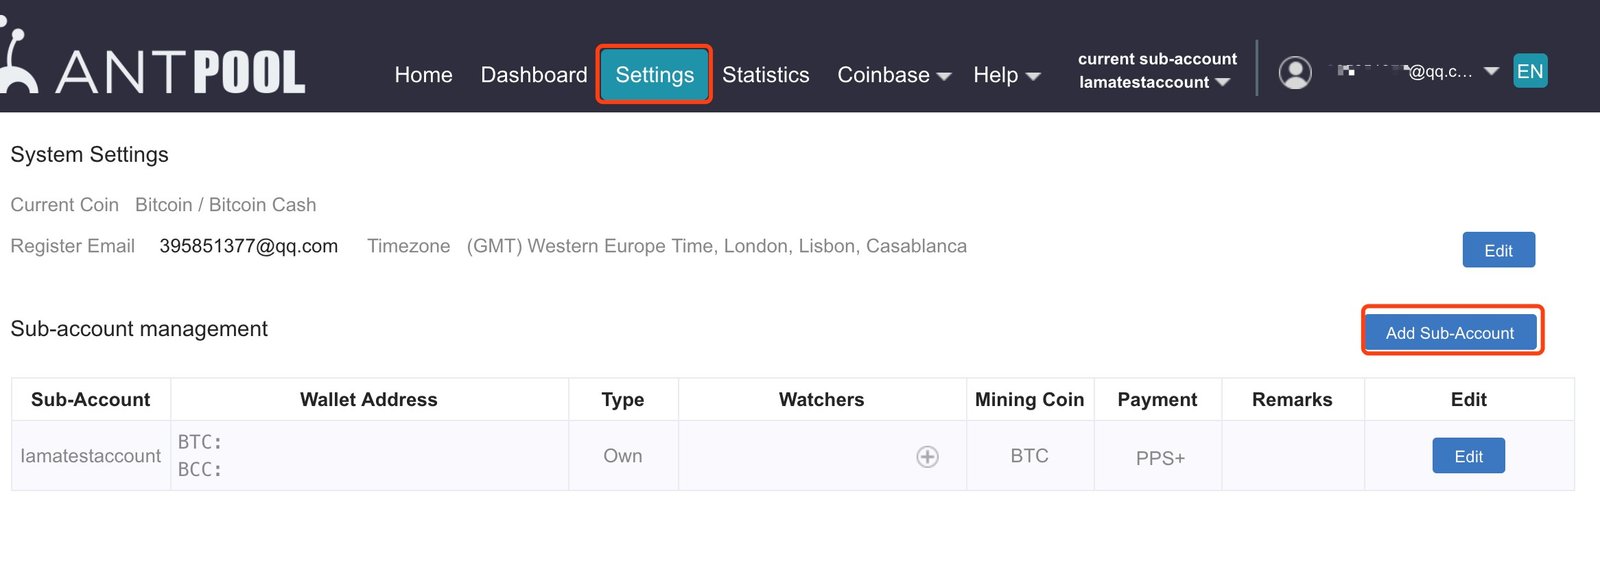
Task: Click the BCC: wallet address line
Action: tap(200, 469)
